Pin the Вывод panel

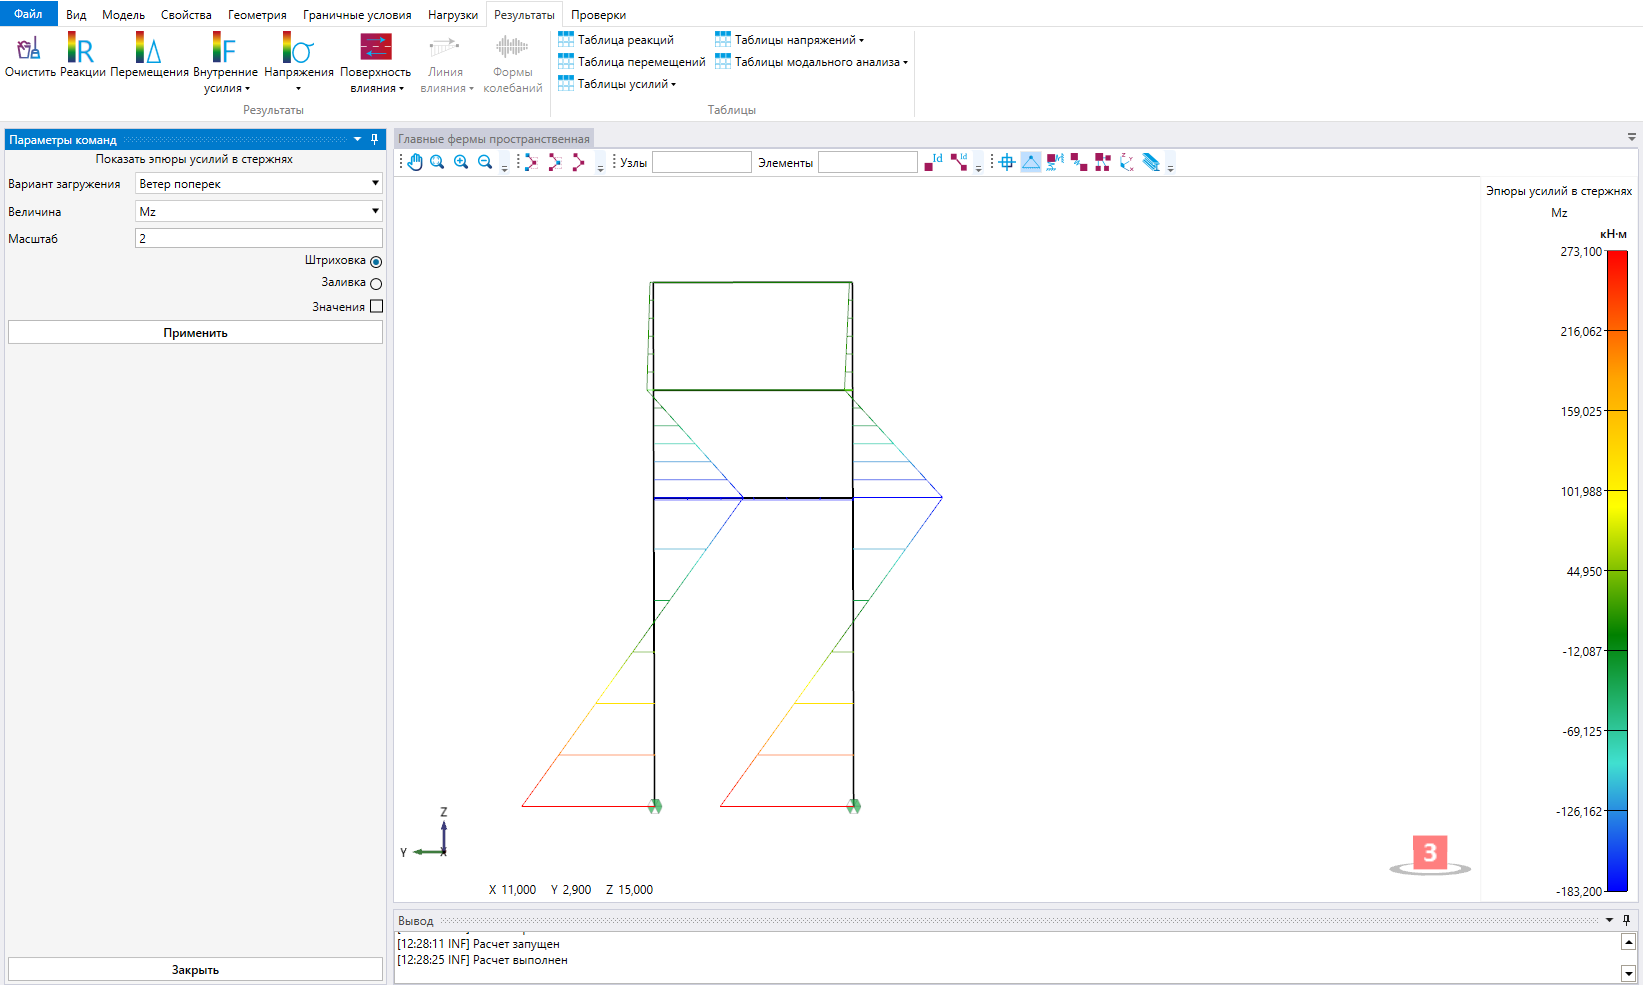[x=1627, y=920]
